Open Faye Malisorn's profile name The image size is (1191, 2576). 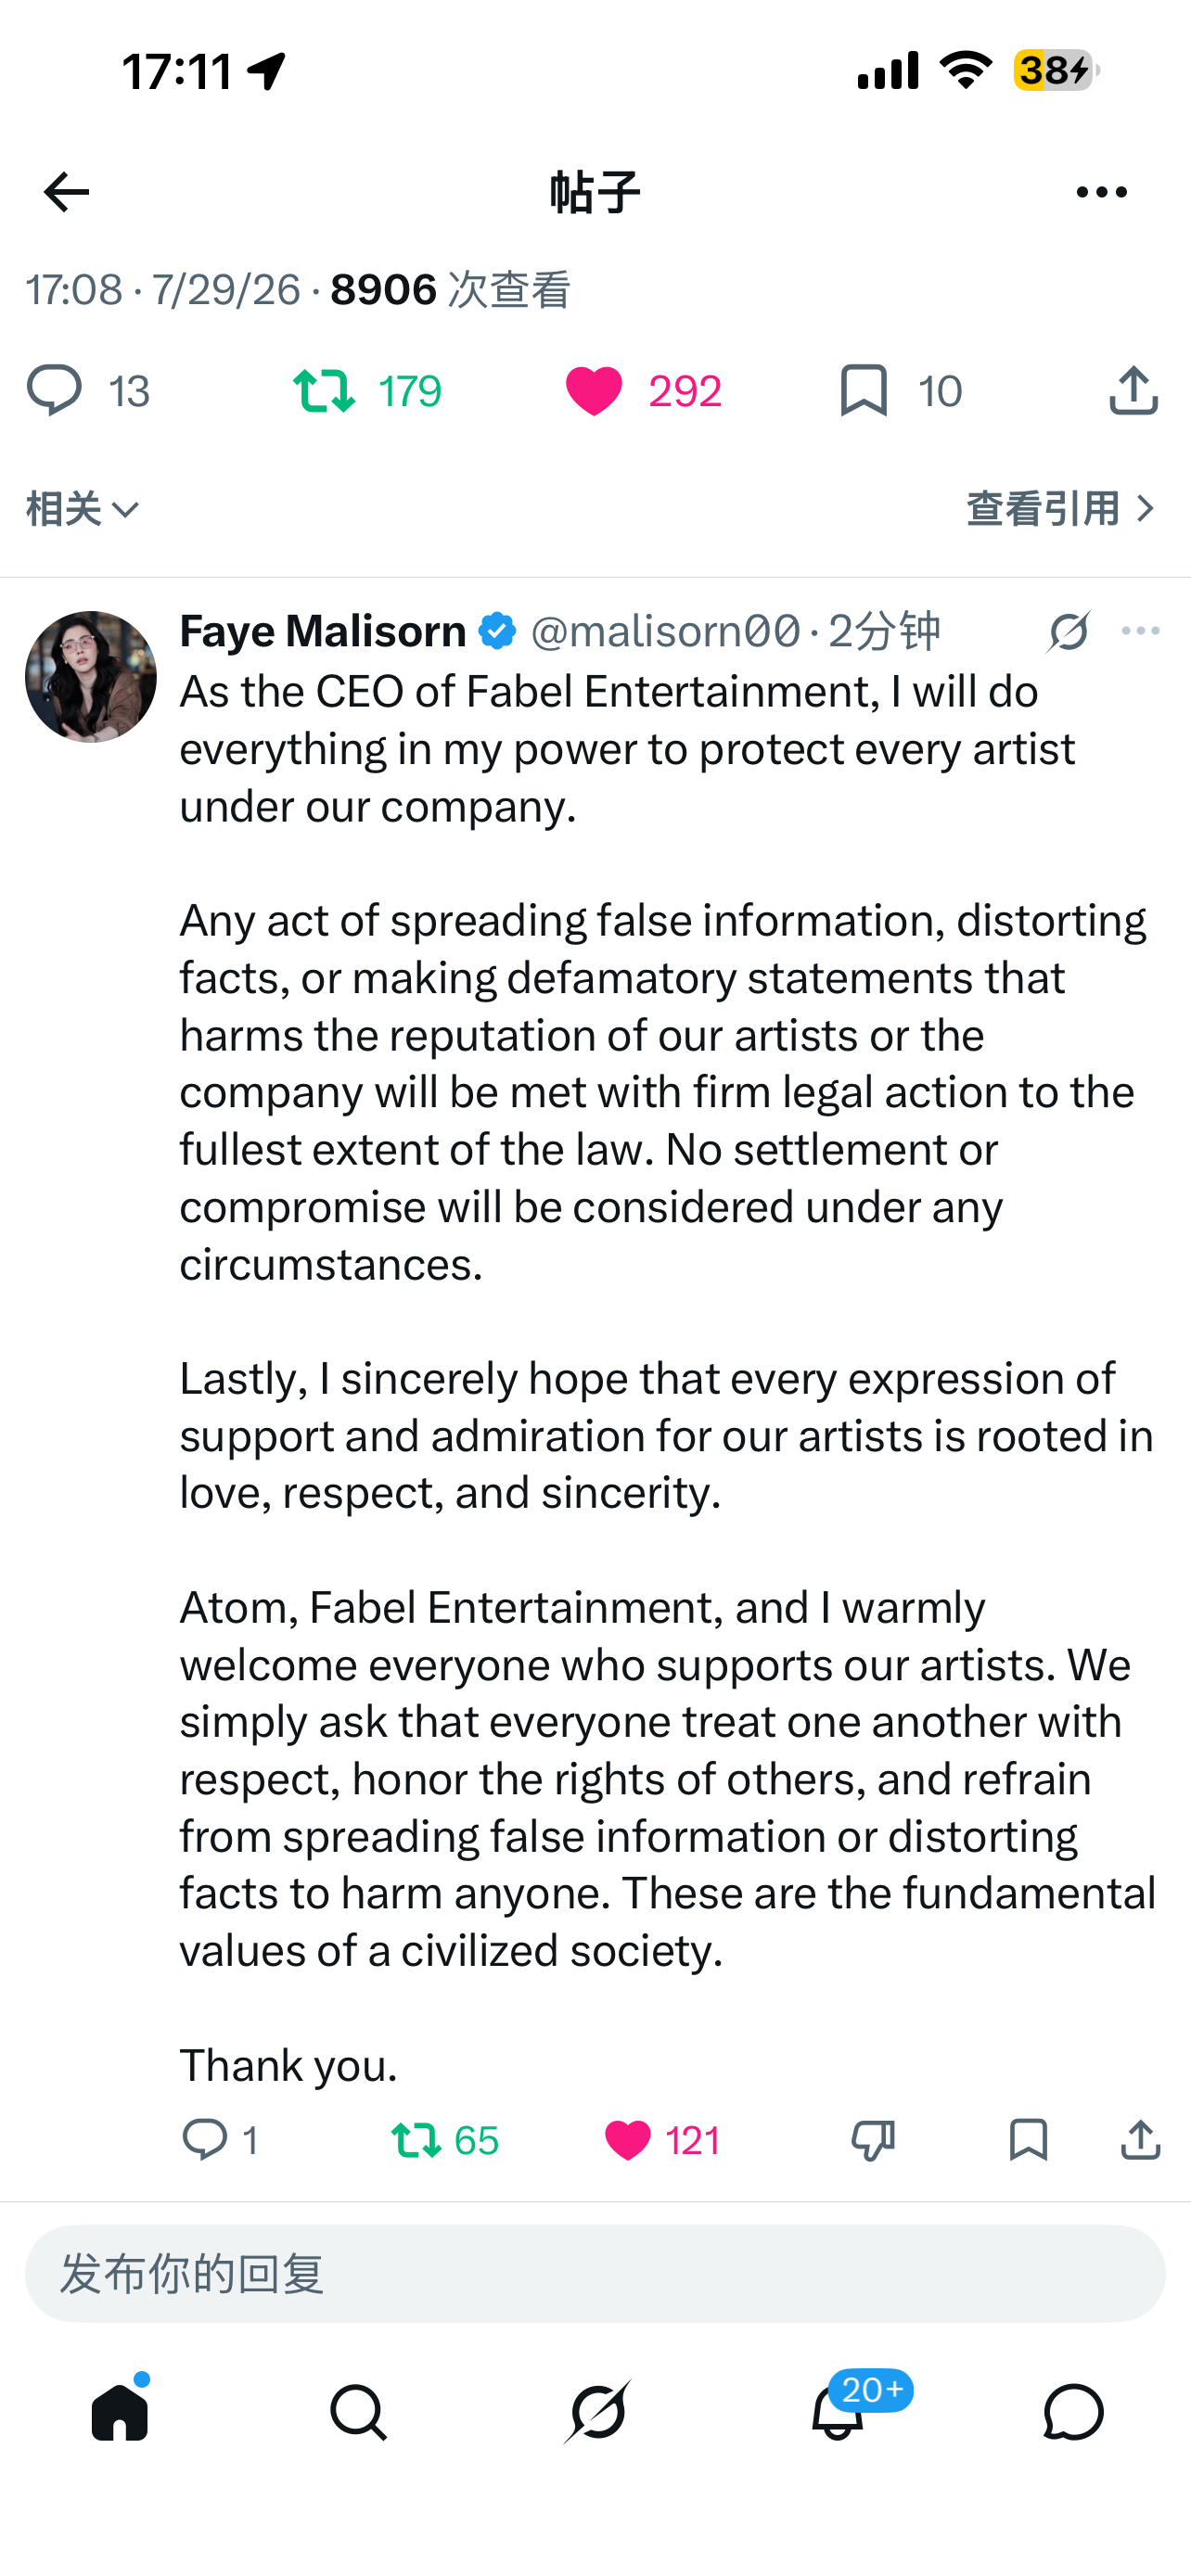pyautogui.click(x=323, y=631)
